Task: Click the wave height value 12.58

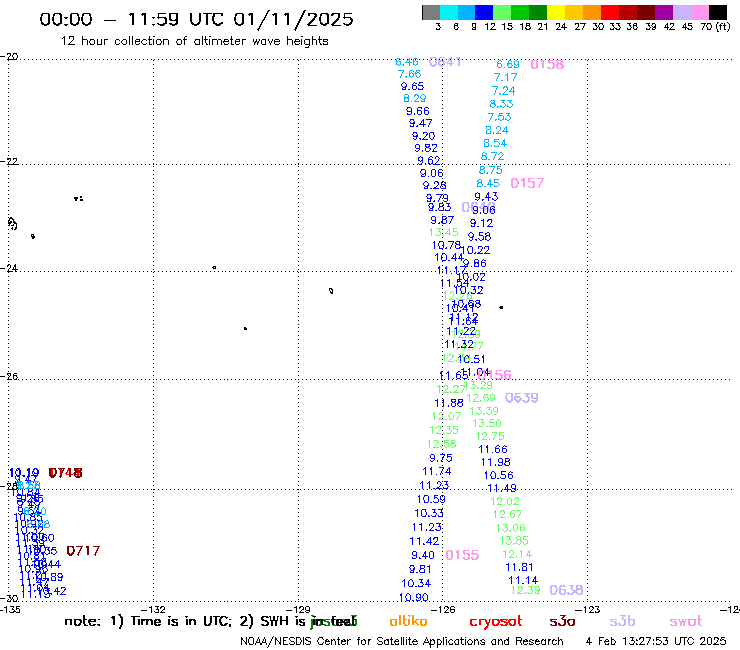Action: pyautogui.click(x=442, y=444)
